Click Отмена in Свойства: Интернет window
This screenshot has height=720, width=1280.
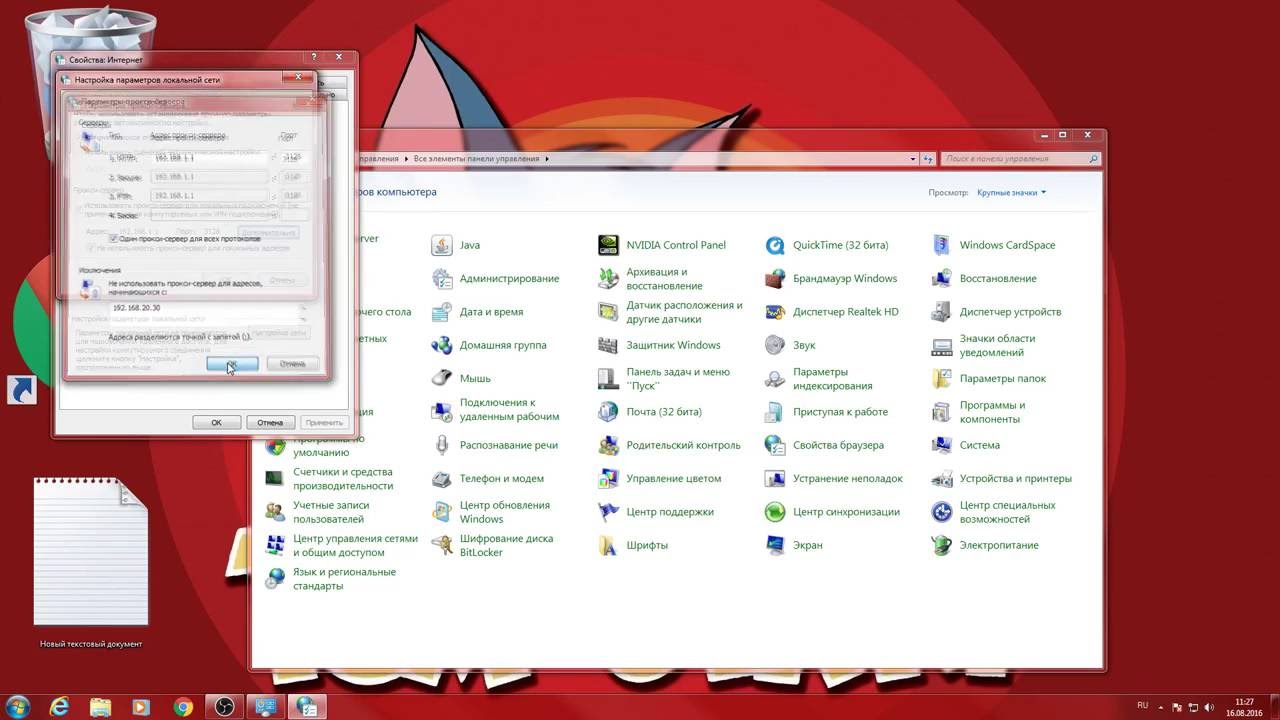coord(270,423)
